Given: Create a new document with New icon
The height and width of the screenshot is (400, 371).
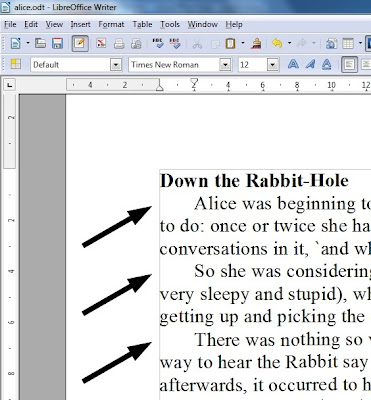Looking at the screenshot, I should click(15, 43).
